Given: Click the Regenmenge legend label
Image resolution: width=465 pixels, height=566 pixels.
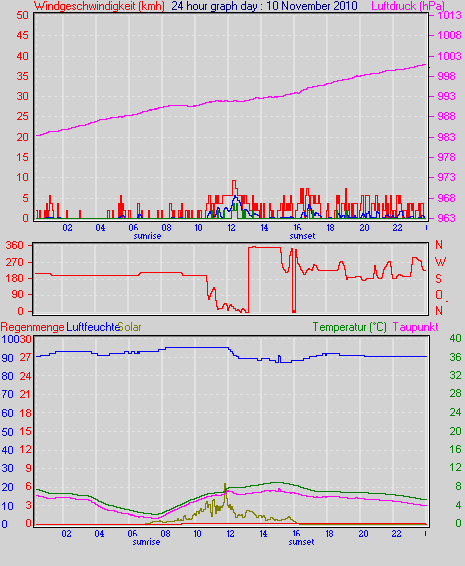Looking at the screenshot, I should click(x=32, y=327).
